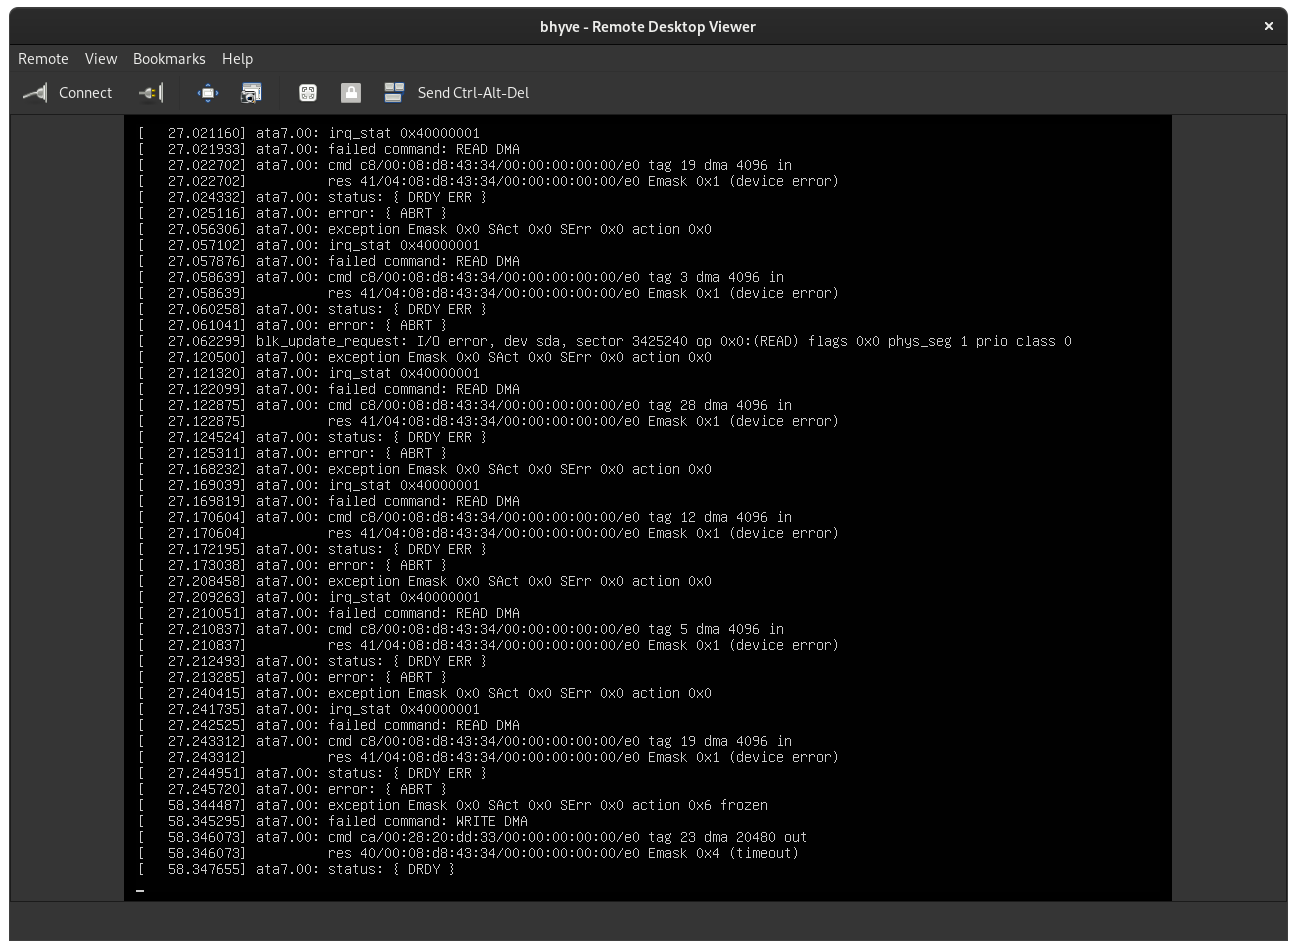Screen dimensions: 1297x950
Task: Toggle scaling of the remote display
Action: (308, 93)
